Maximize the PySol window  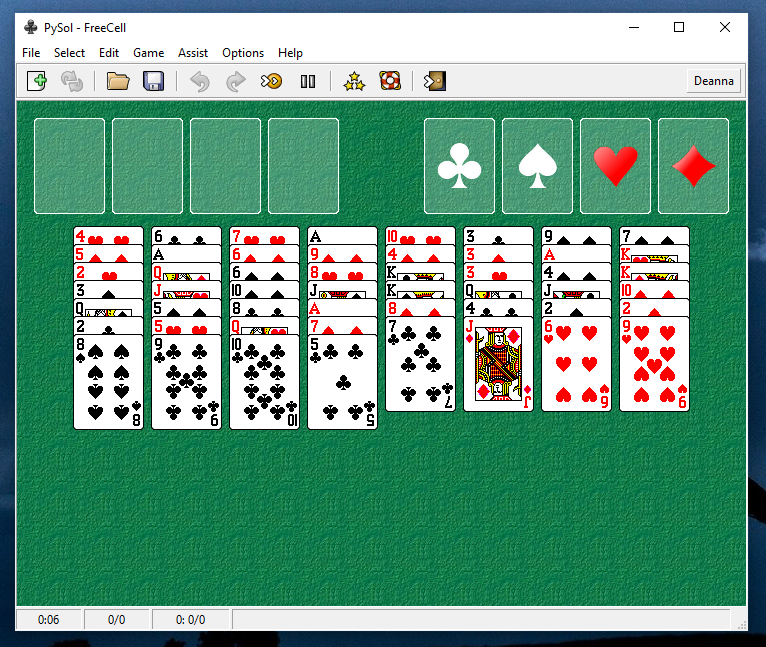coord(679,27)
